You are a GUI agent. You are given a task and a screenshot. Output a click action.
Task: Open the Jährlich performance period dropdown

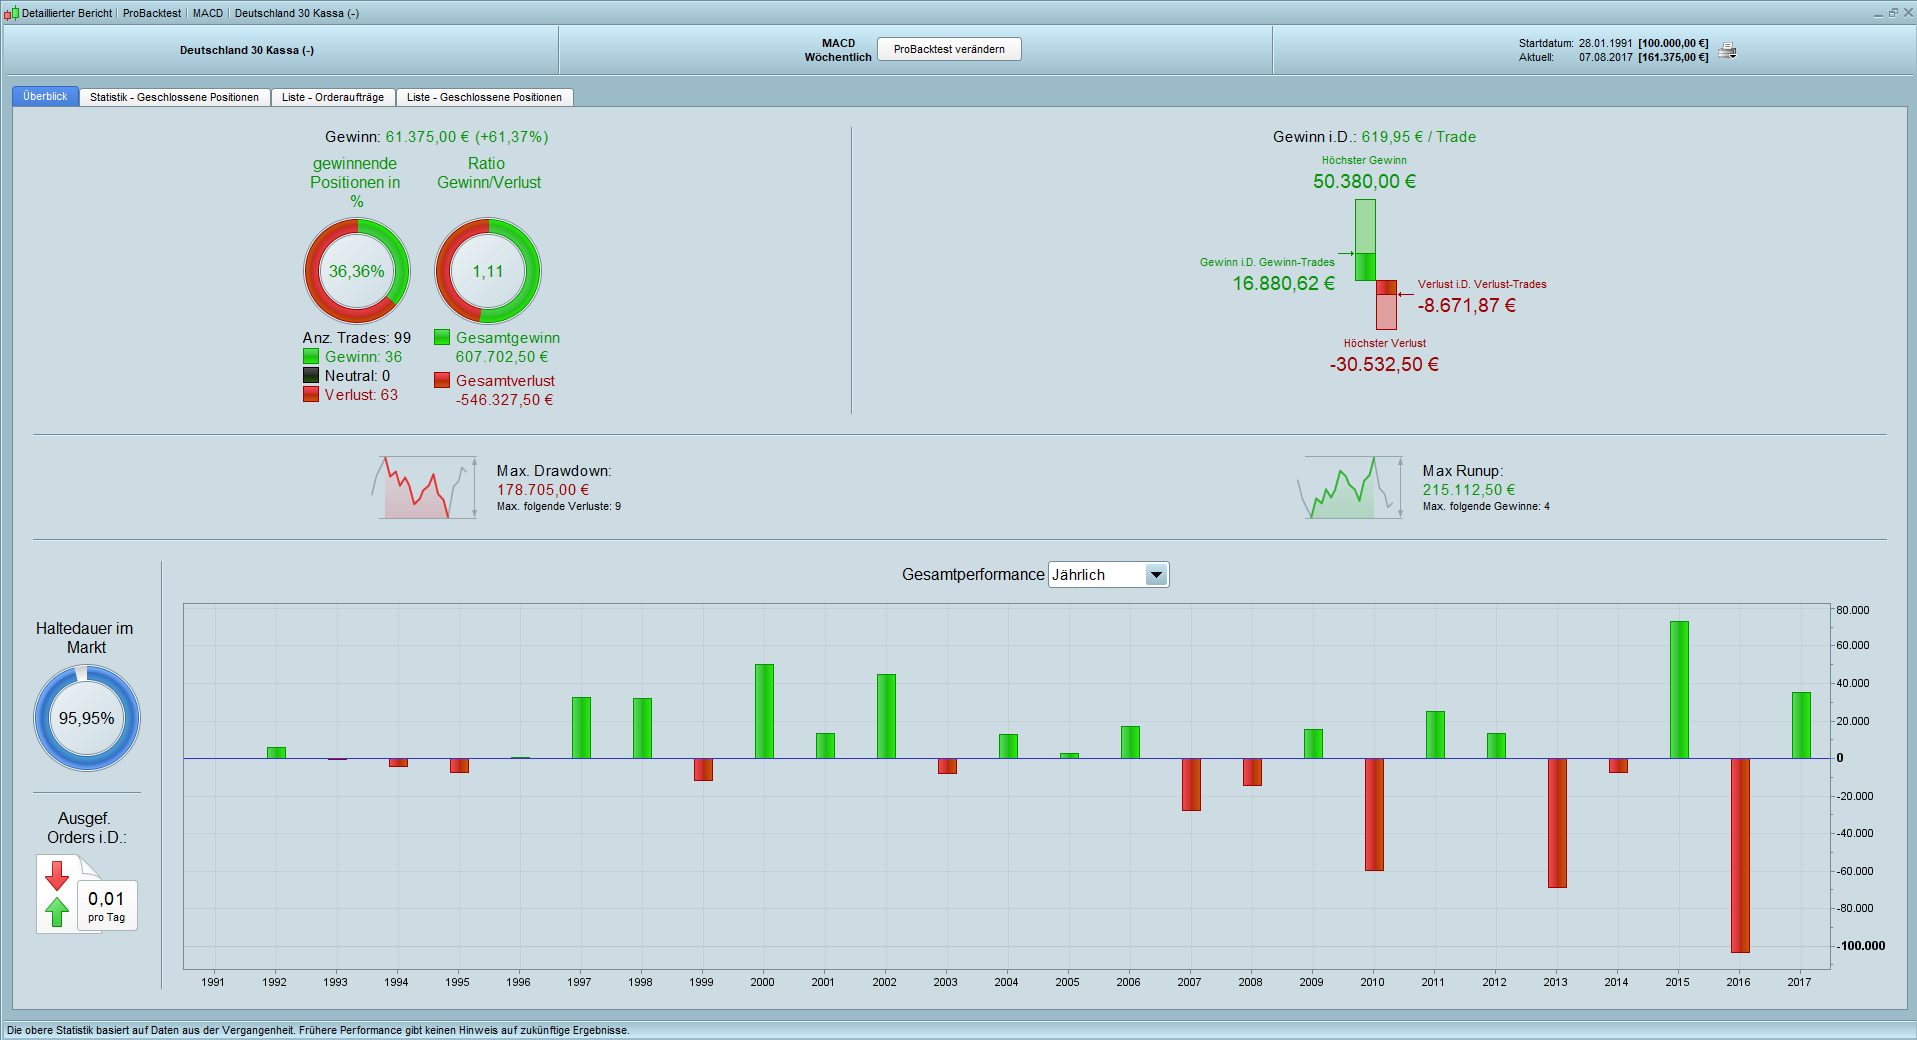click(1156, 575)
